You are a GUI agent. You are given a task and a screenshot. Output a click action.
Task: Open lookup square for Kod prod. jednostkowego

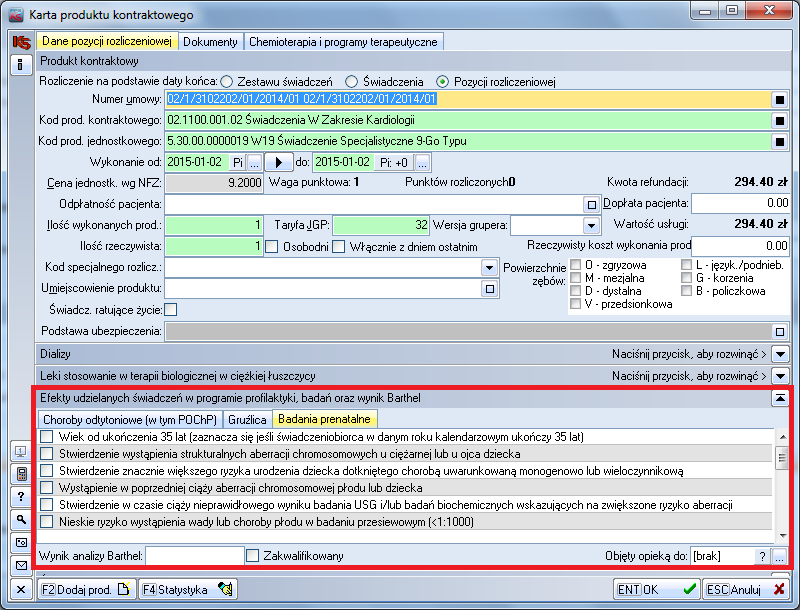pos(780,142)
